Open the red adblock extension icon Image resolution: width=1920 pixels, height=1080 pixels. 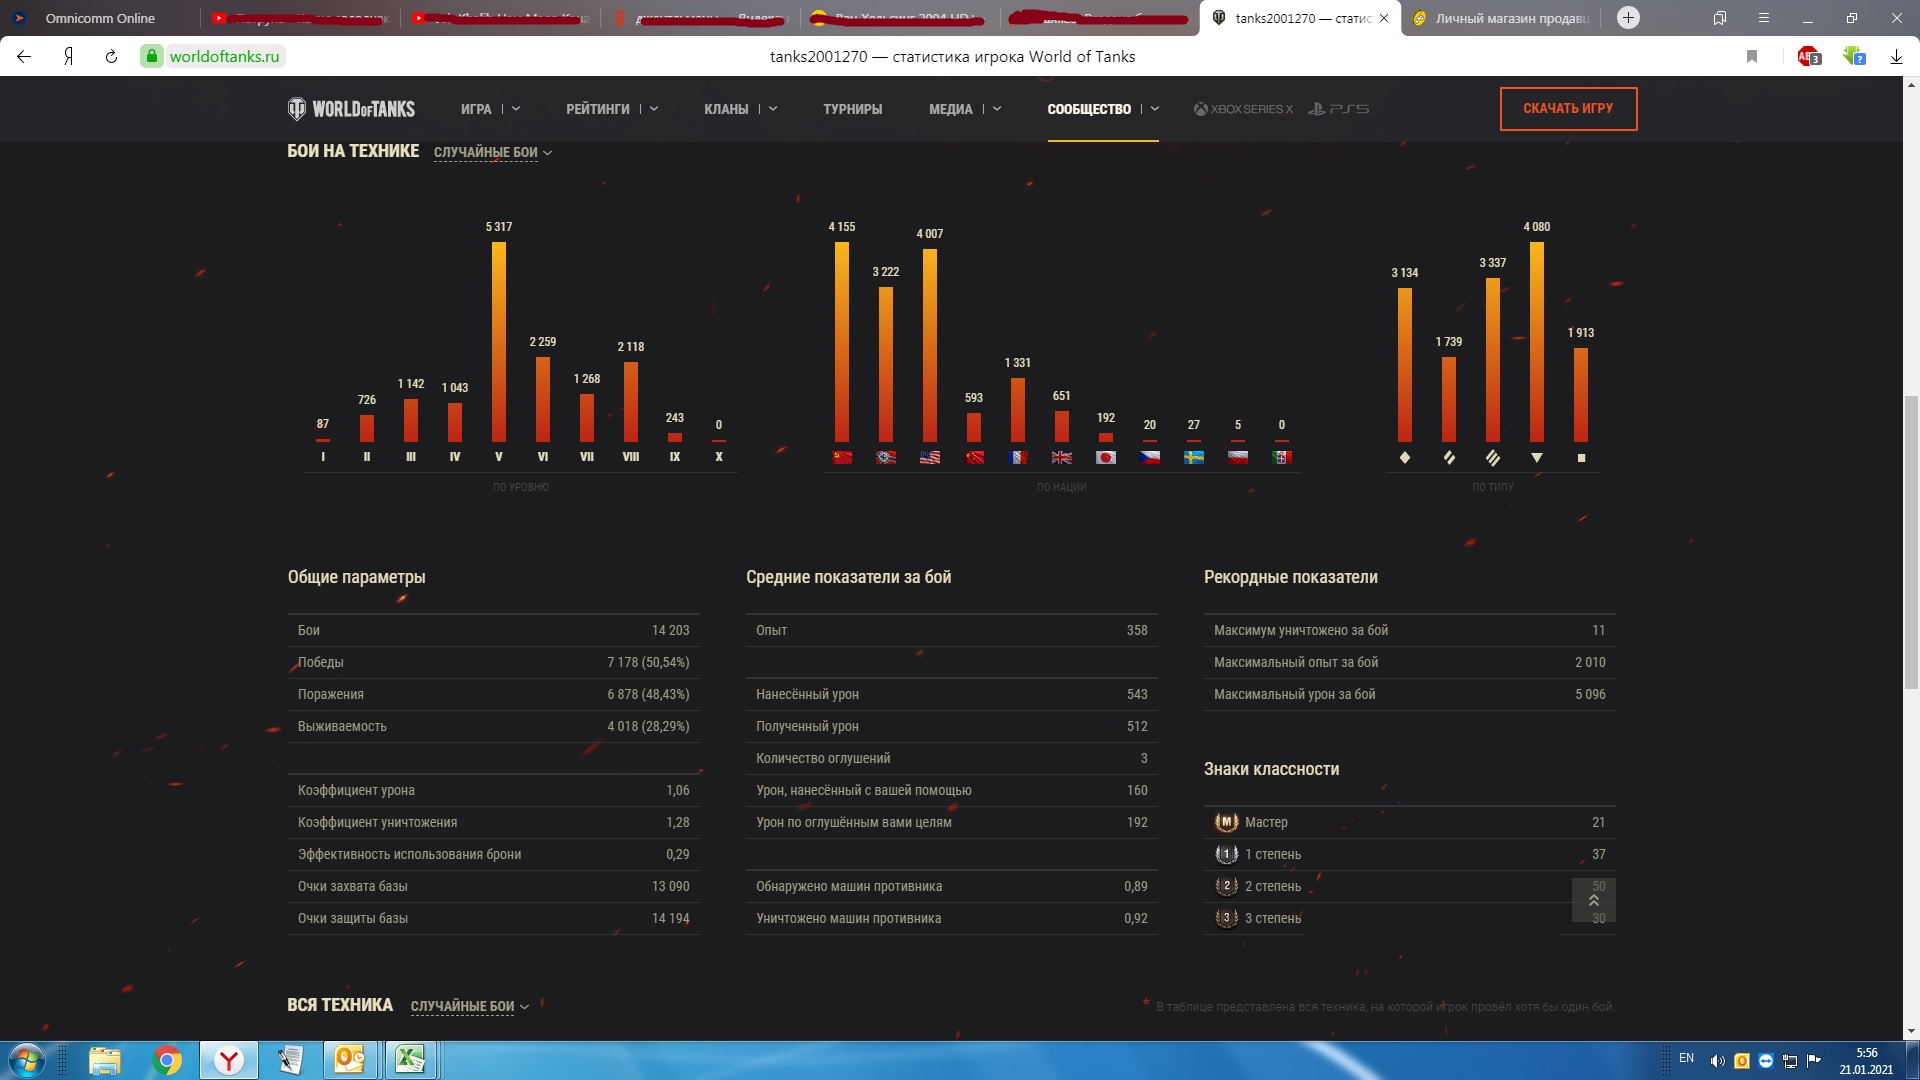tap(1809, 57)
